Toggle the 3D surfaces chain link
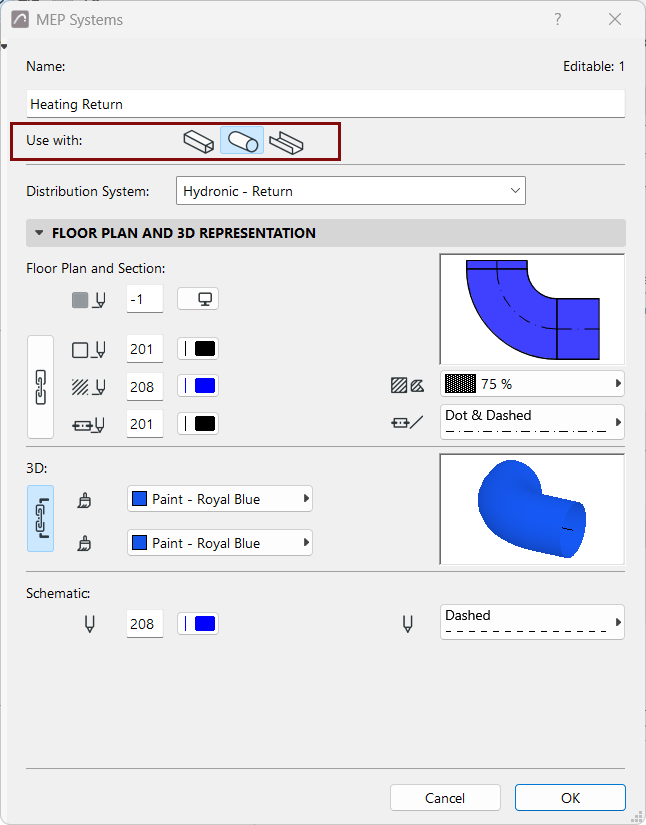The height and width of the screenshot is (825, 646). click(41, 518)
